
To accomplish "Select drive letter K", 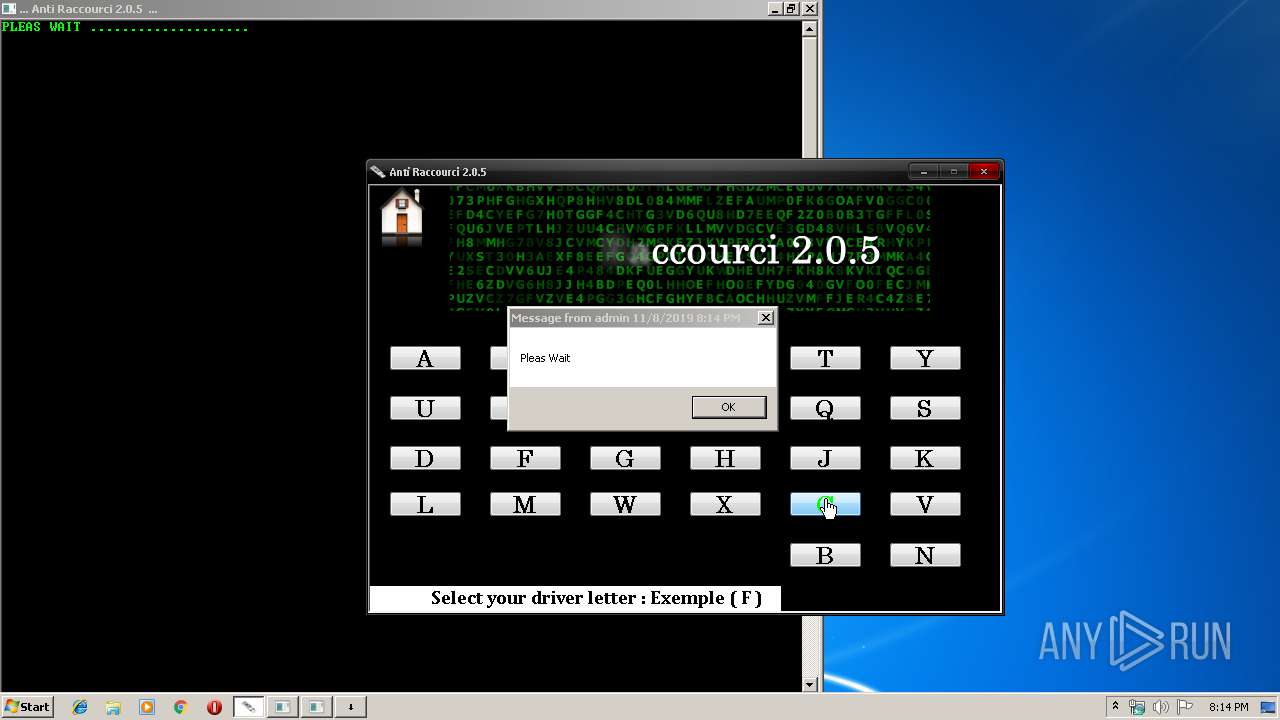I will tap(925, 458).
